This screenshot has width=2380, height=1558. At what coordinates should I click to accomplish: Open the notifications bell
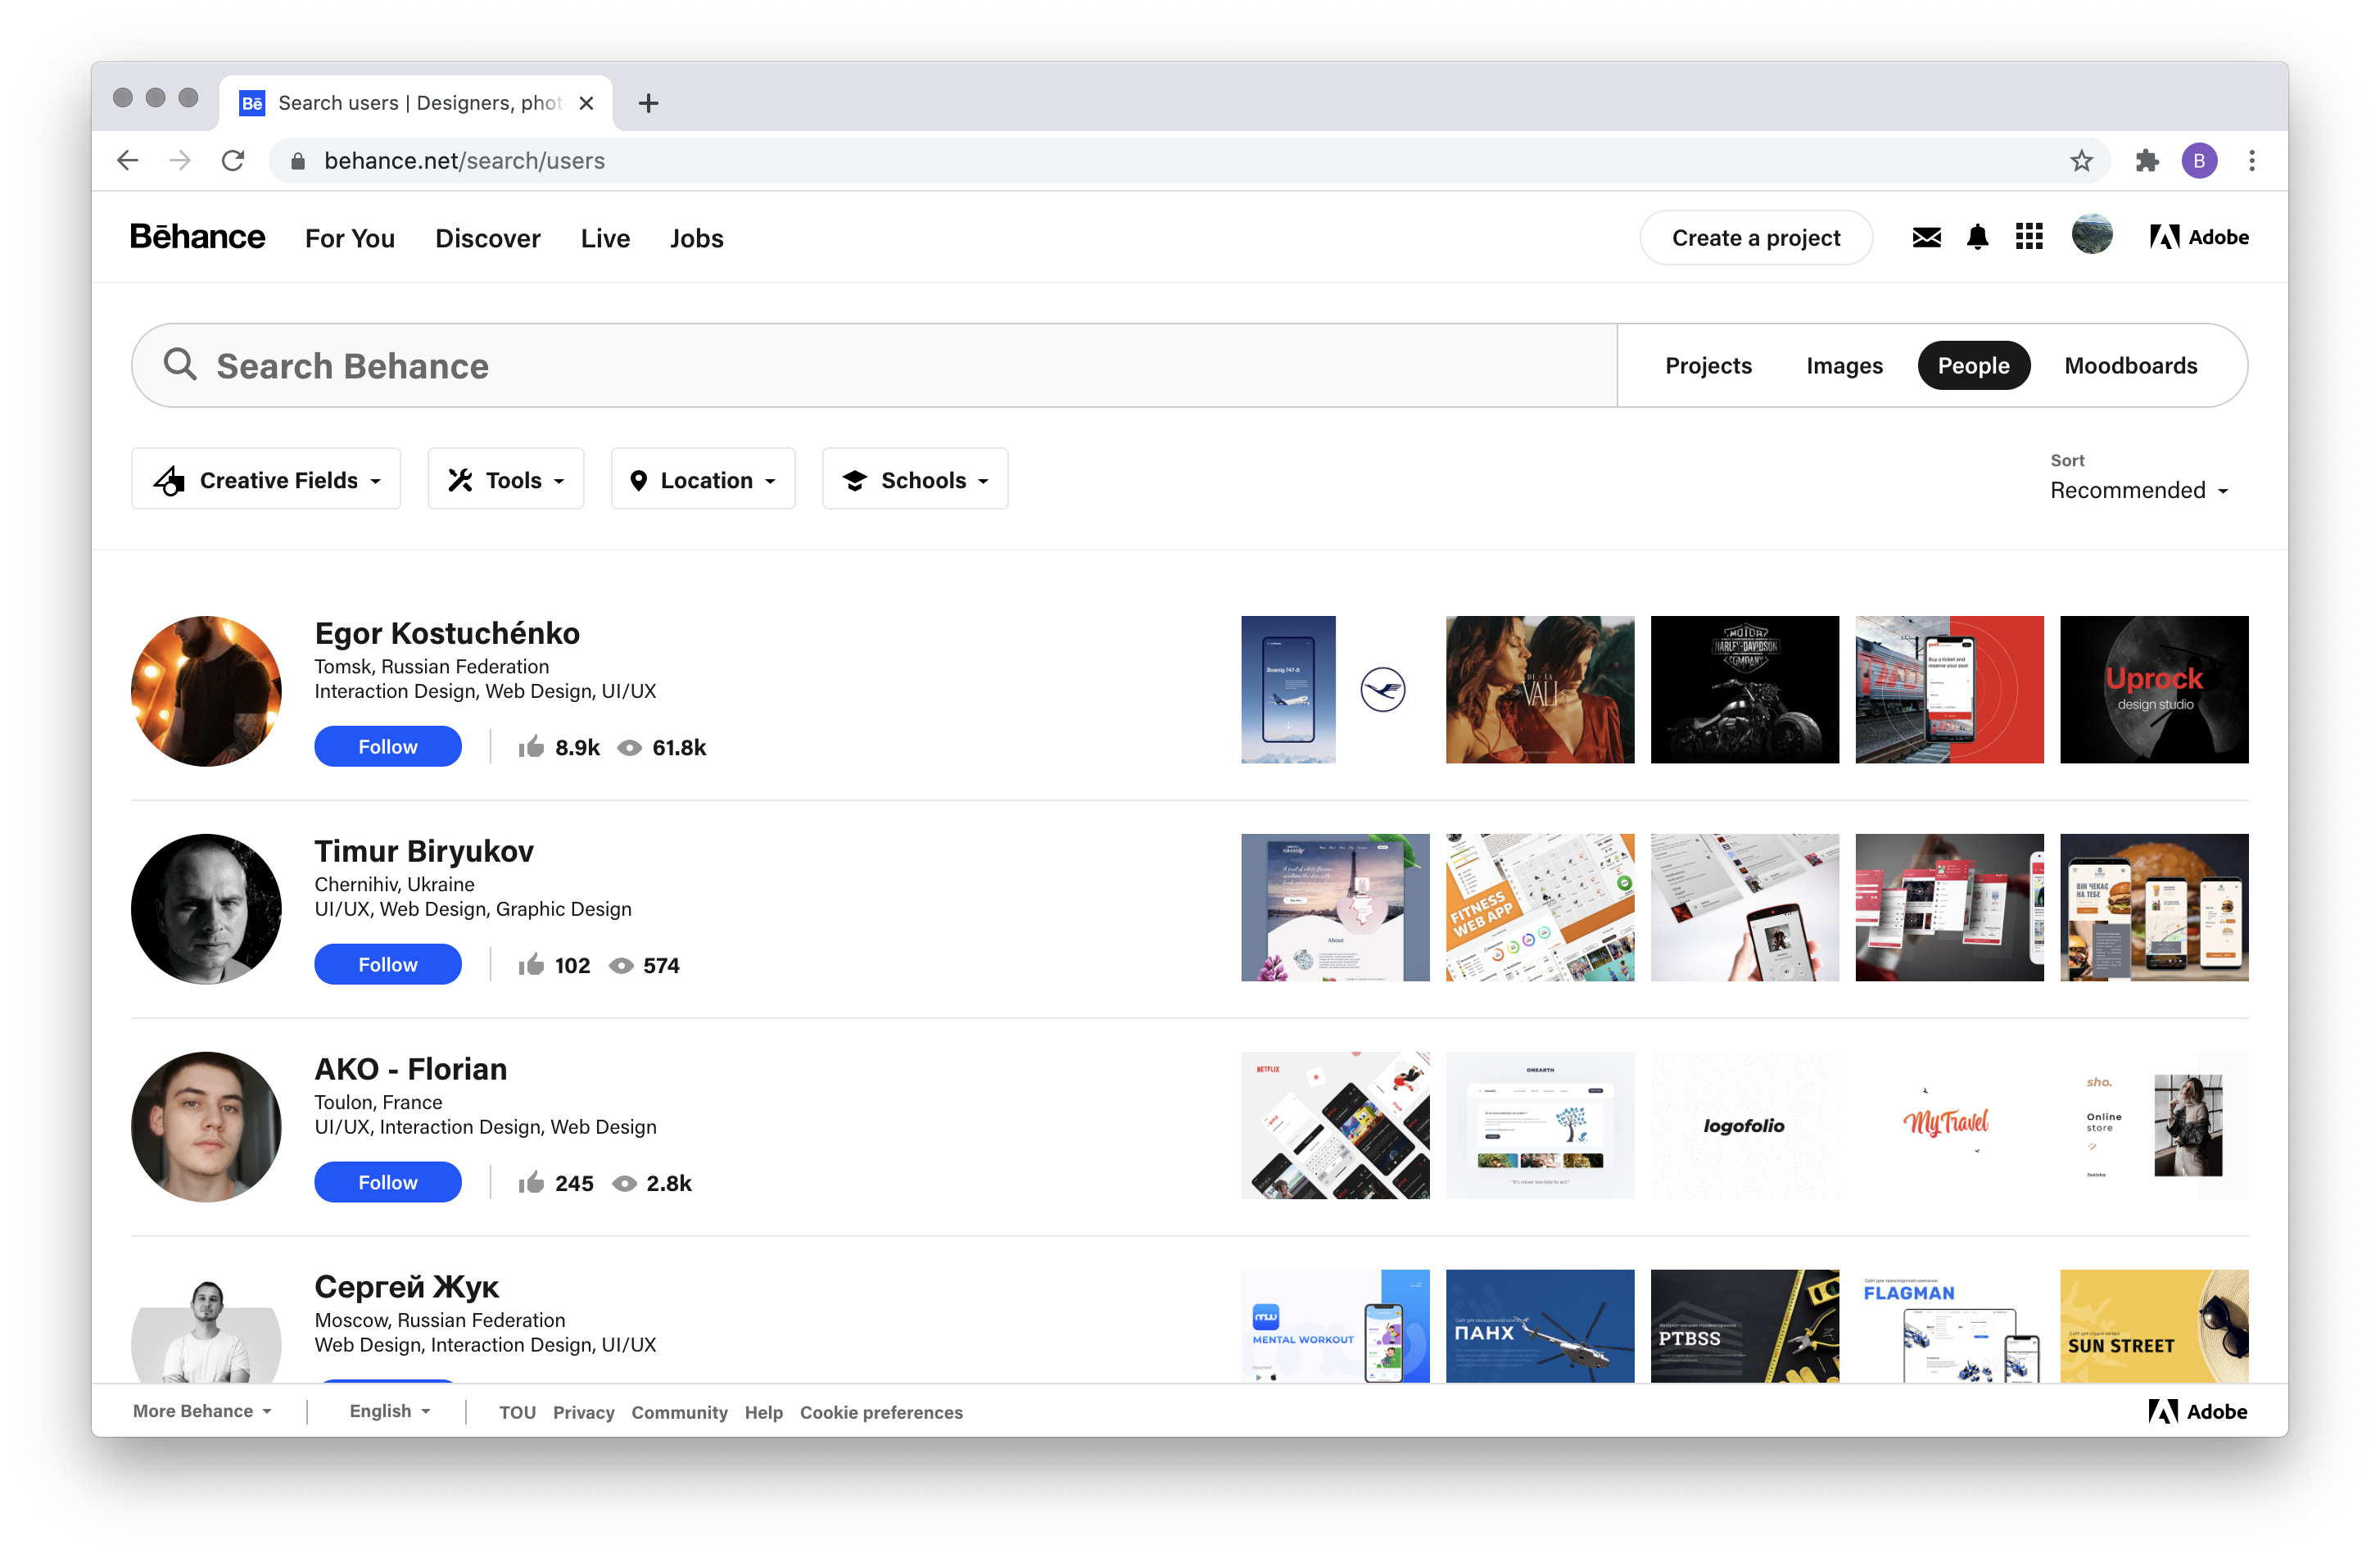coord(1977,237)
